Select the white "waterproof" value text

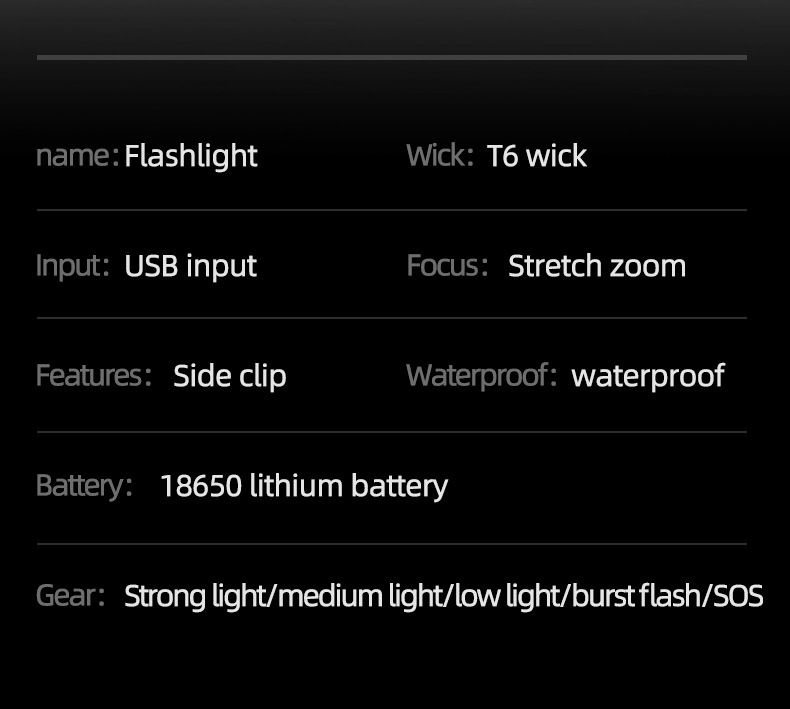tap(648, 376)
